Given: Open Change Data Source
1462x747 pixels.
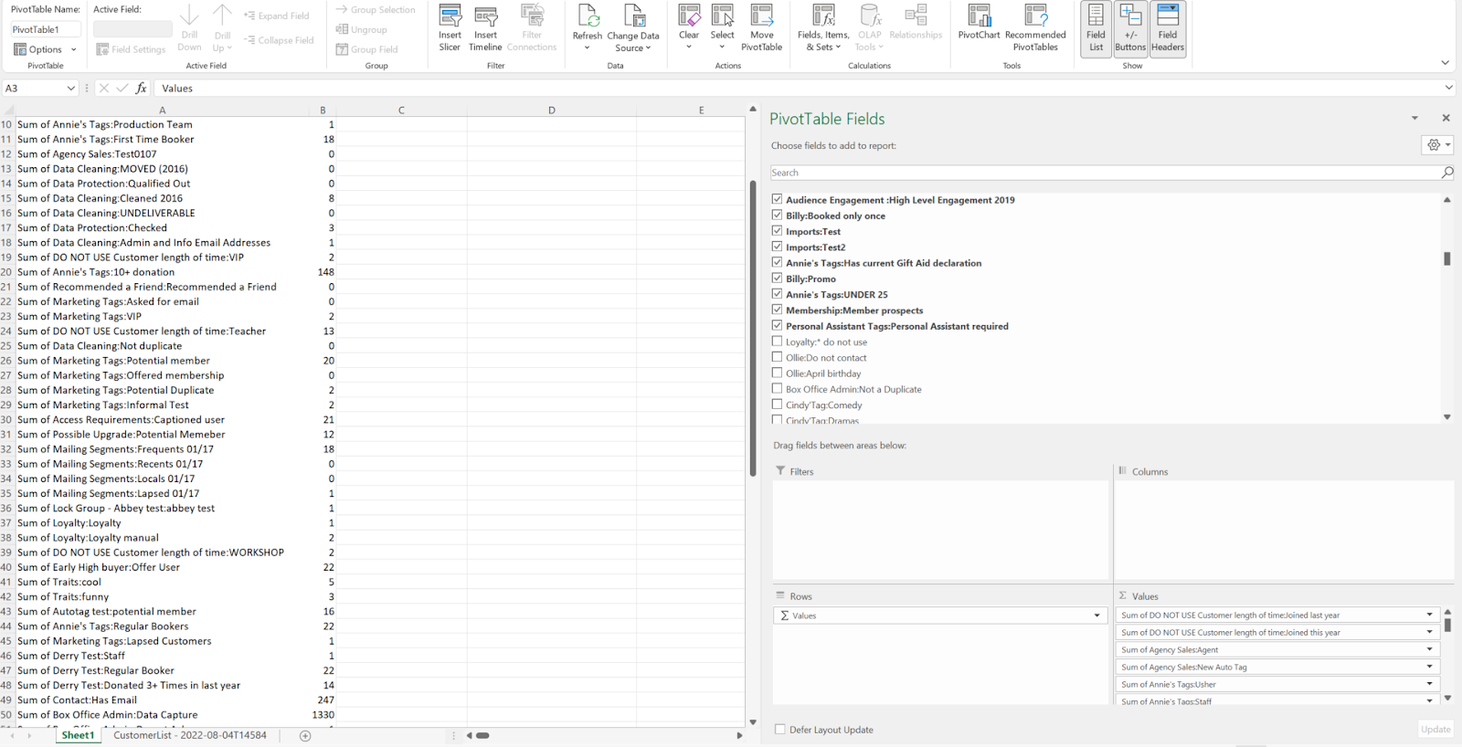Looking at the screenshot, I should click(633, 28).
